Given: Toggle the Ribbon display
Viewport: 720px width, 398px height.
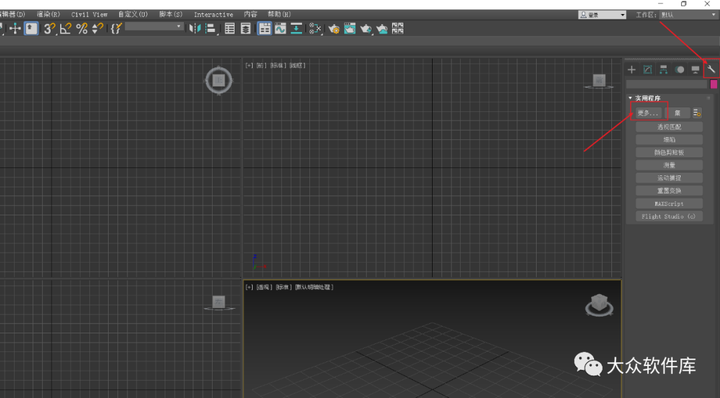Looking at the screenshot, I should click(264, 29).
